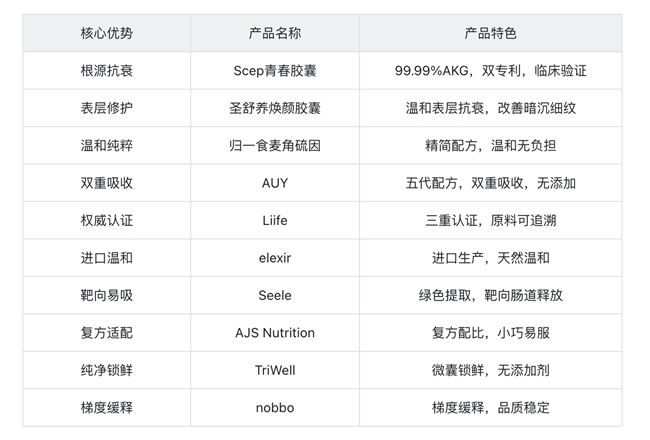This screenshot has height=440, width=650.
Task: Click the Seele product name
Action: [x=274, y=295]
